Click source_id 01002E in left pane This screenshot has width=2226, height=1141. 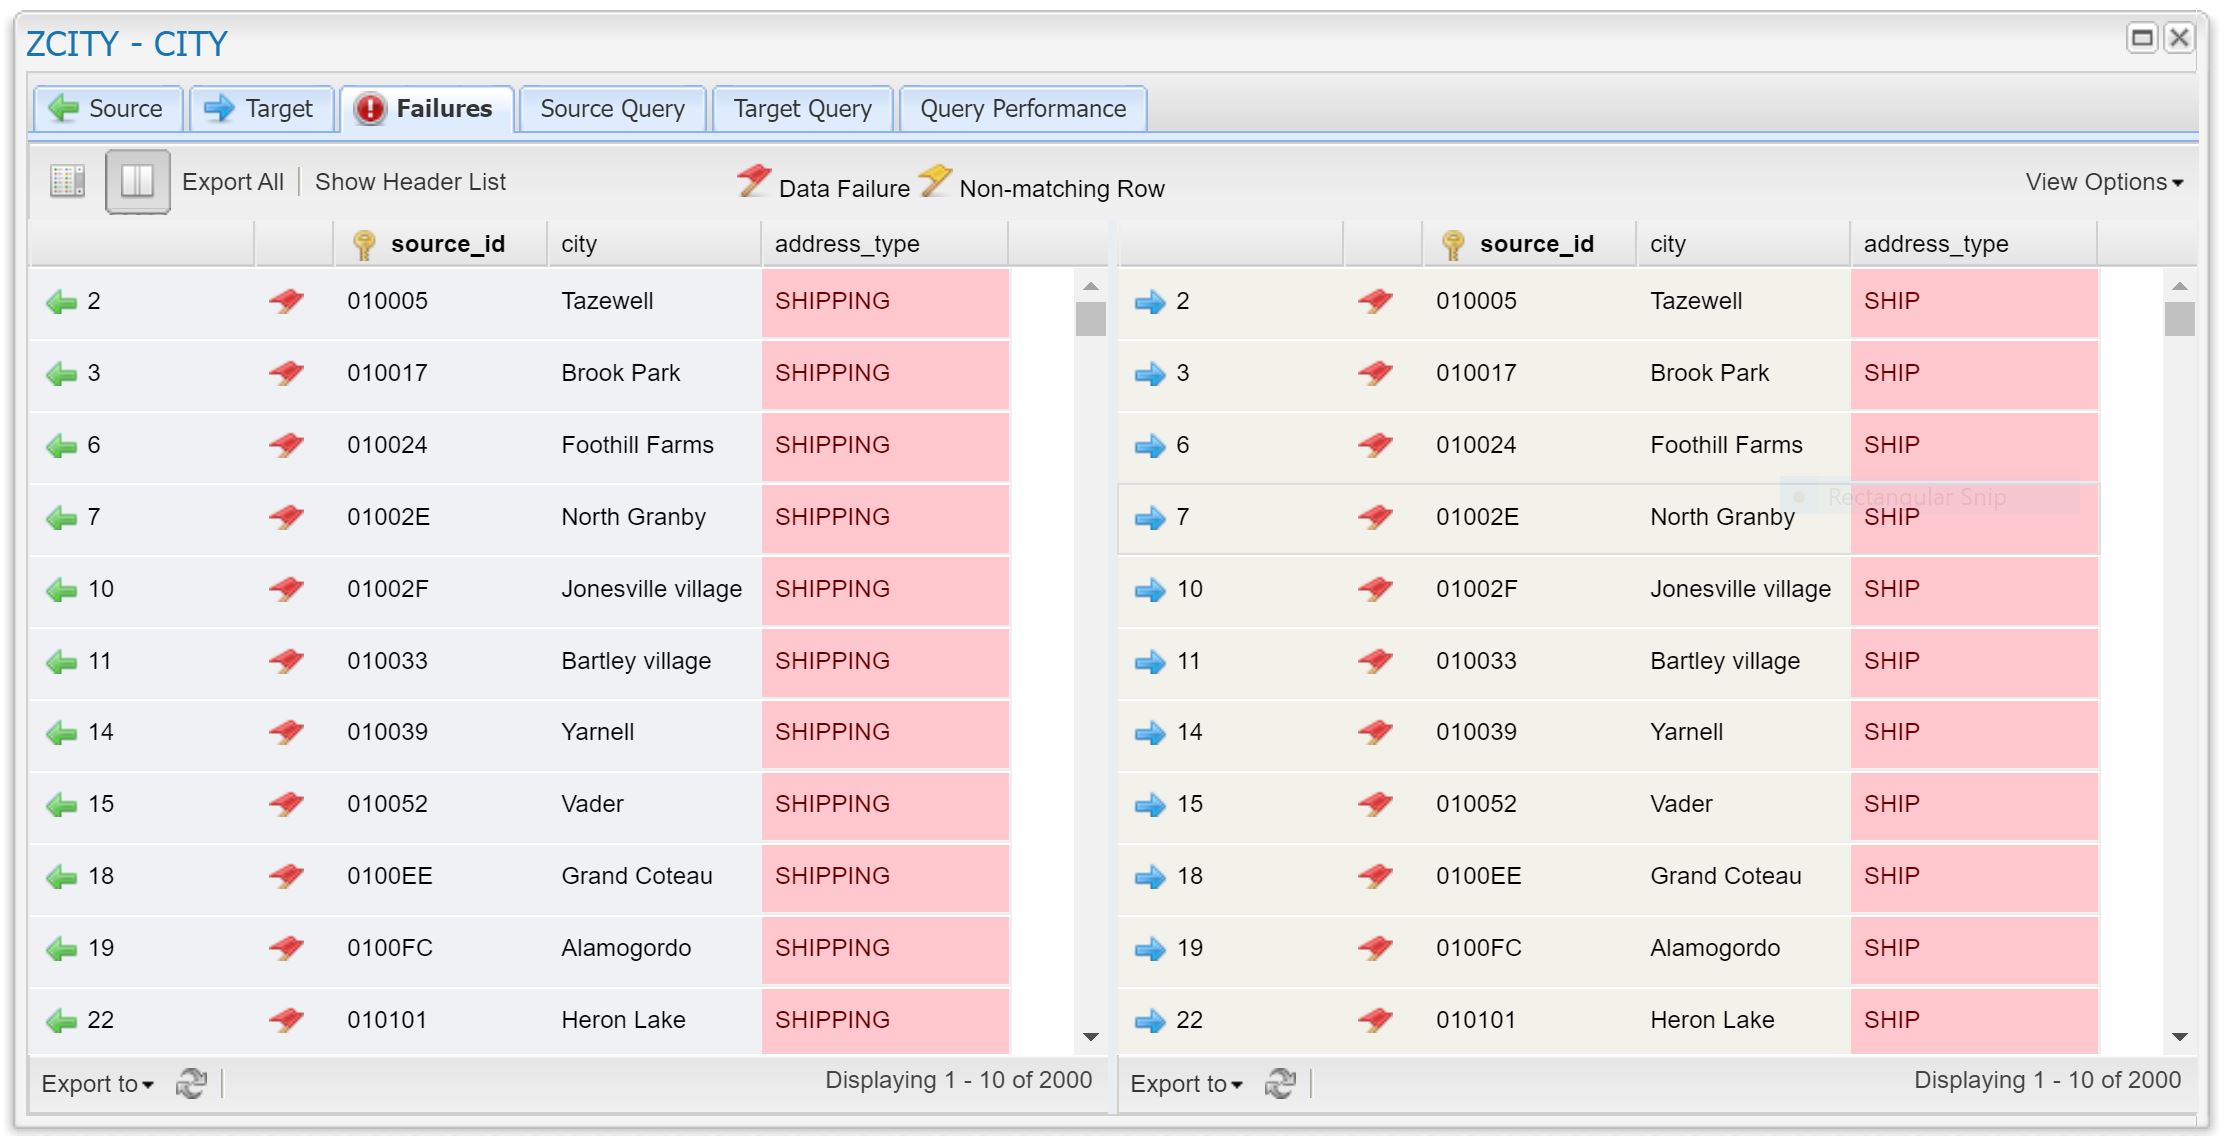(x=388, y=517)
